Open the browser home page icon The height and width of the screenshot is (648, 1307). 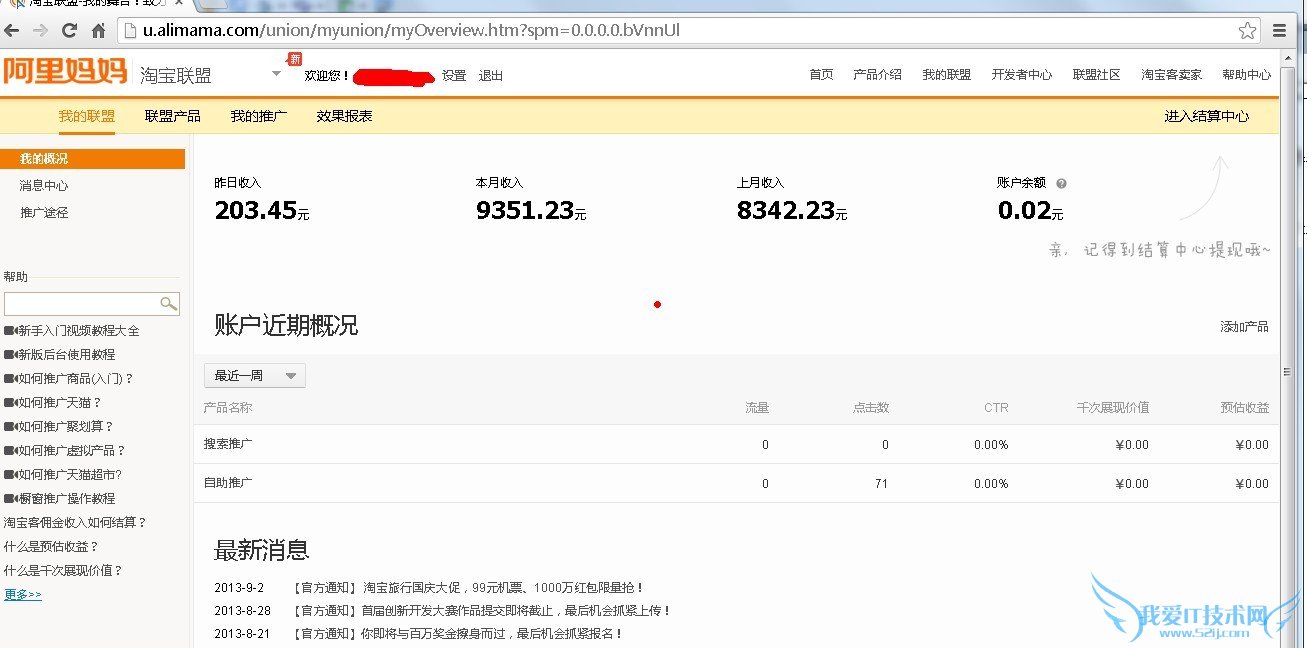click(98, 31)
